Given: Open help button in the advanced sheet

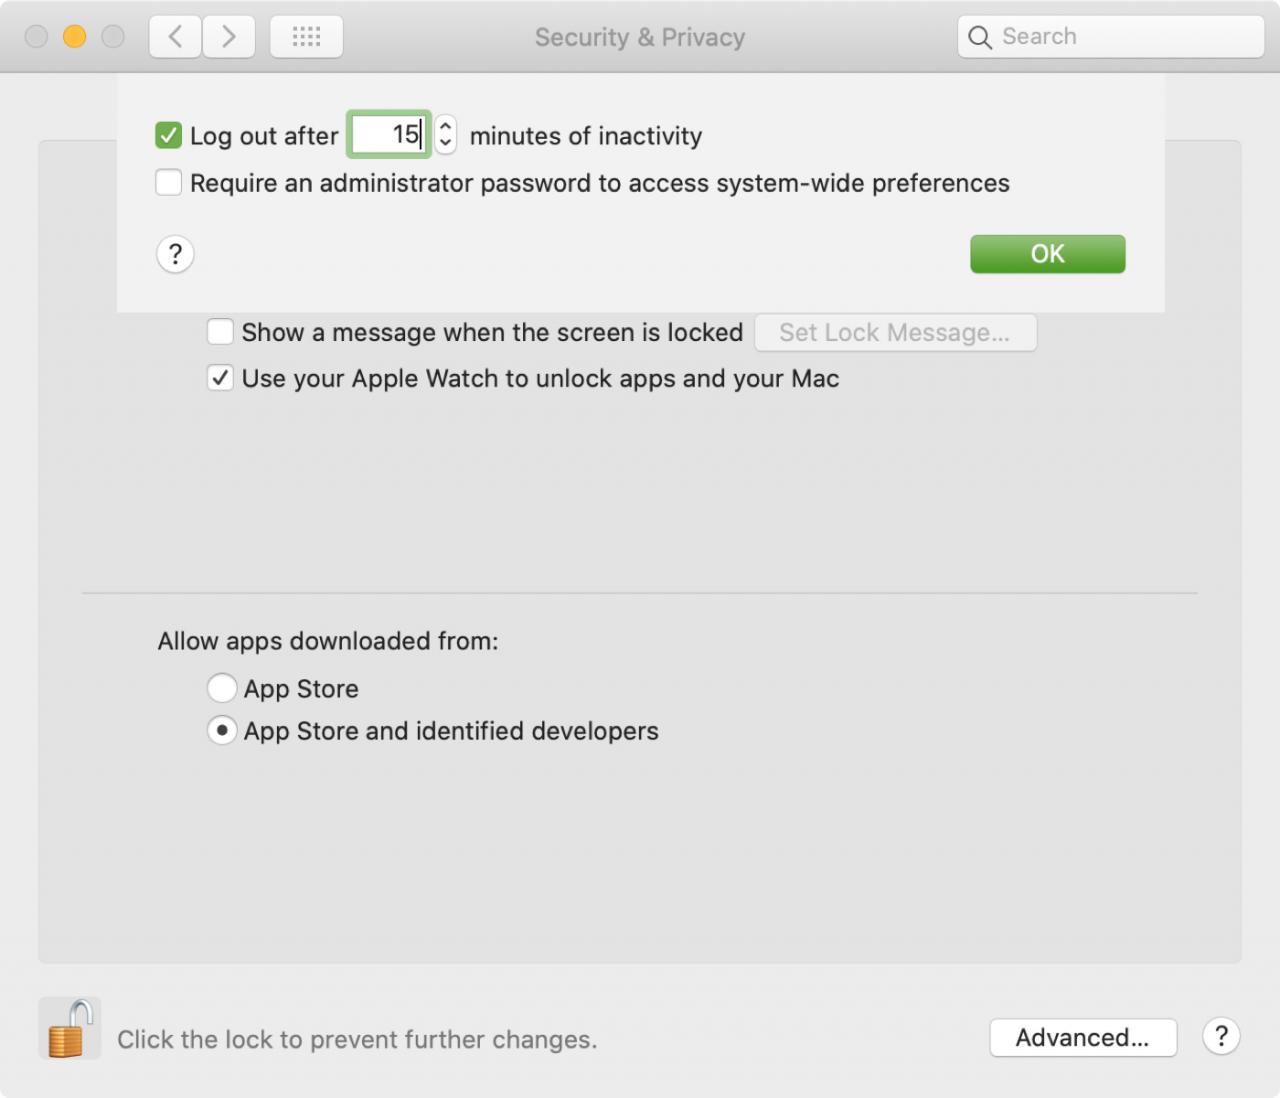Looking at the screenshot, I should click(x=175, y=254).
